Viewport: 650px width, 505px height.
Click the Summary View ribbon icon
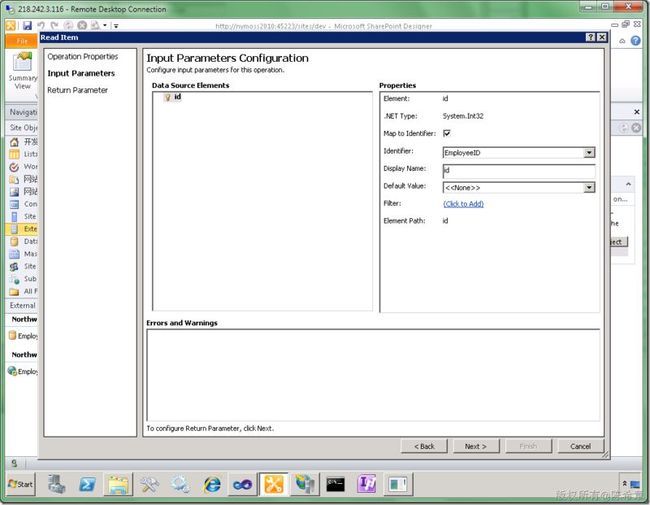(22, 71)
